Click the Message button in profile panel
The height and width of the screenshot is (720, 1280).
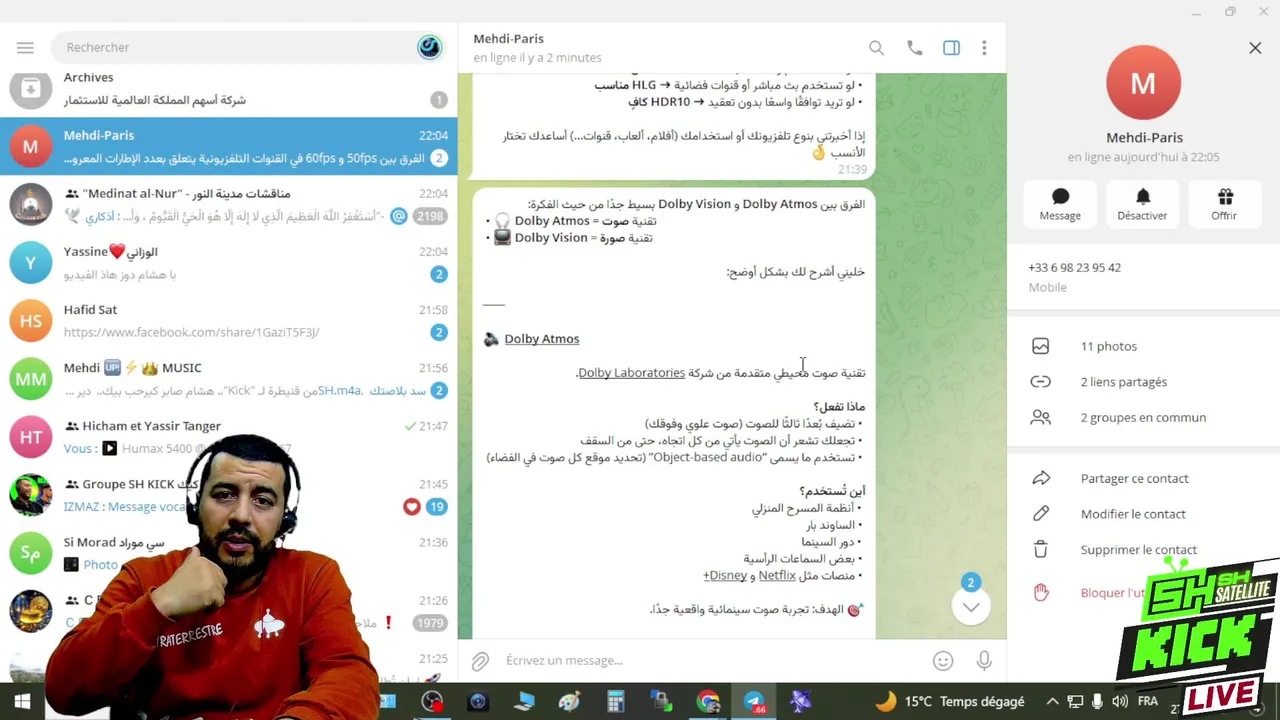(x=1060, y=204)
